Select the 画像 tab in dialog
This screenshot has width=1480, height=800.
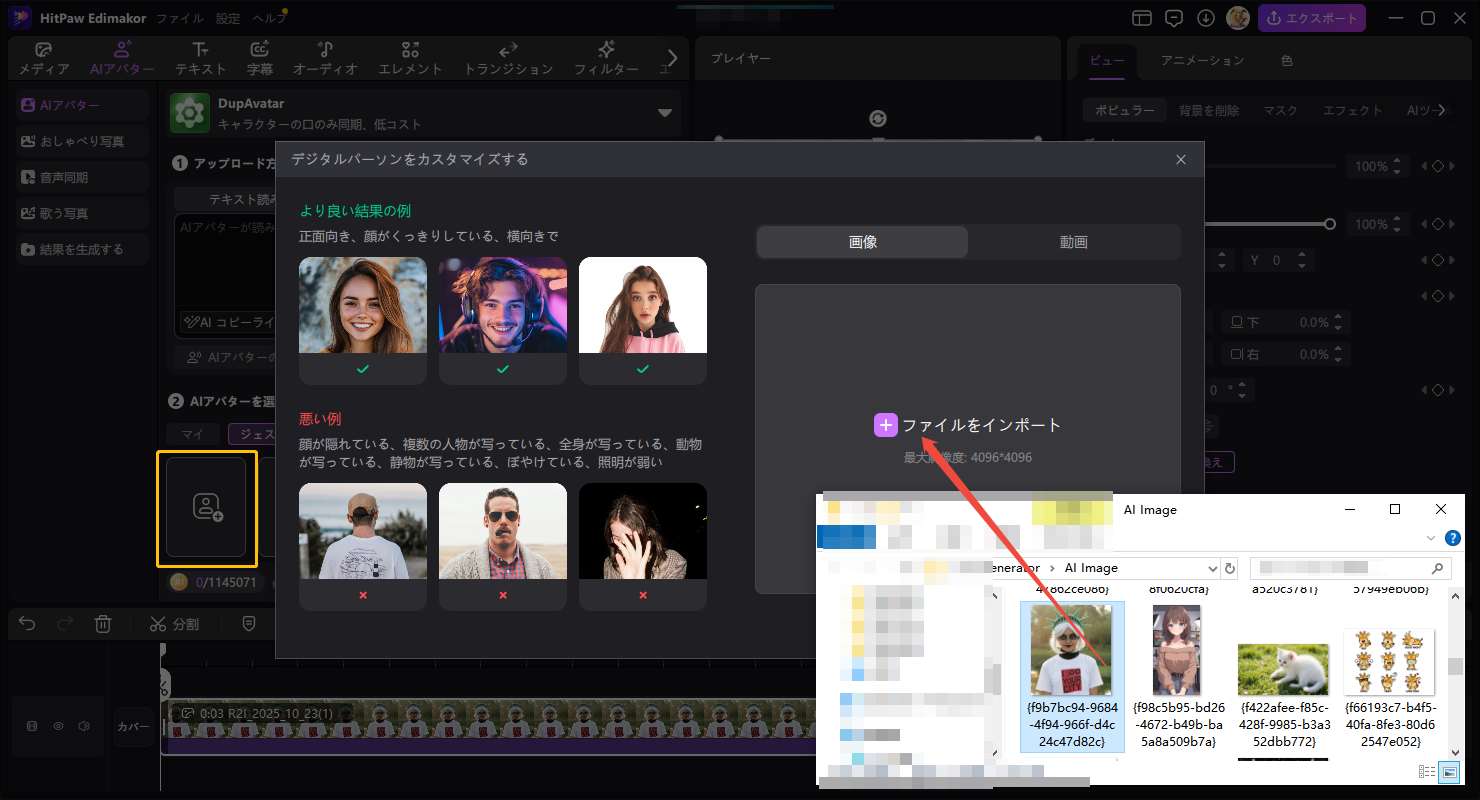pos(862,242)
